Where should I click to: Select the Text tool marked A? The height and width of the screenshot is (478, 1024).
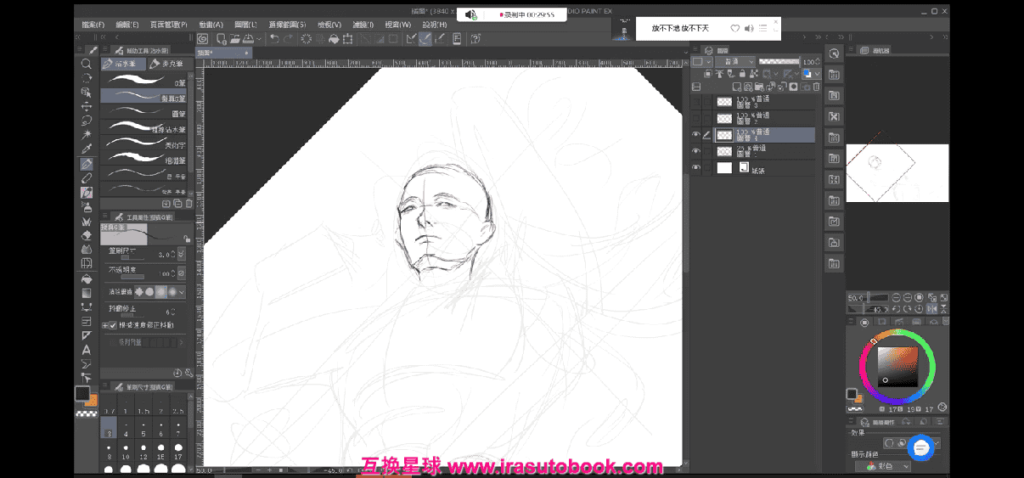point(86,351)
